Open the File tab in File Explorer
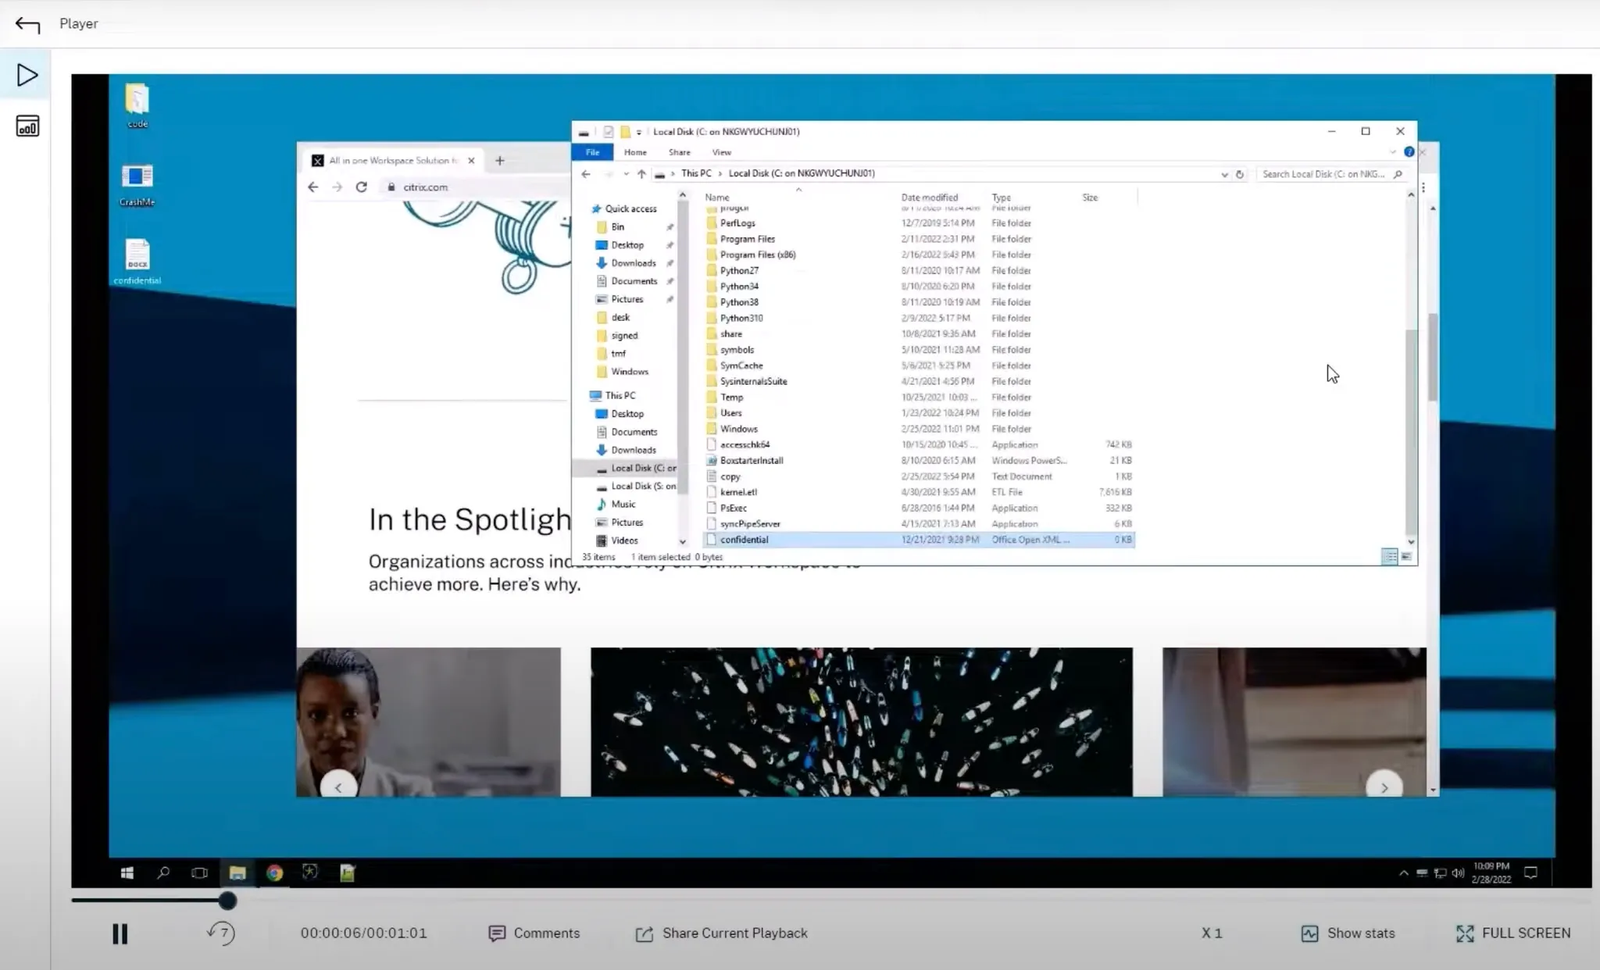 [592, 152]
